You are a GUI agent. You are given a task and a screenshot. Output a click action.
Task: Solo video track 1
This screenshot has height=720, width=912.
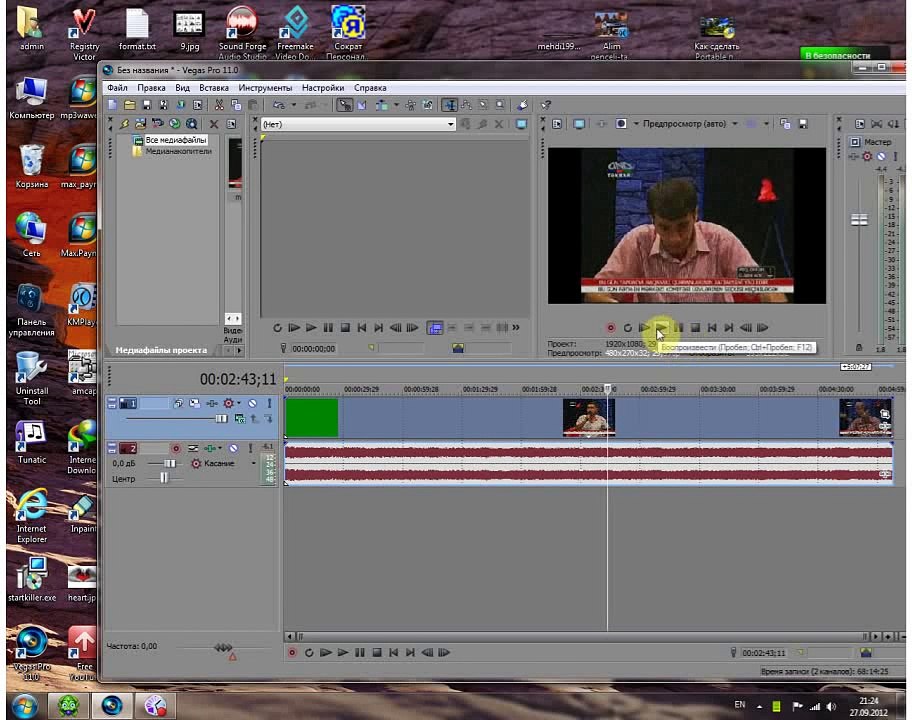point(269,403)
